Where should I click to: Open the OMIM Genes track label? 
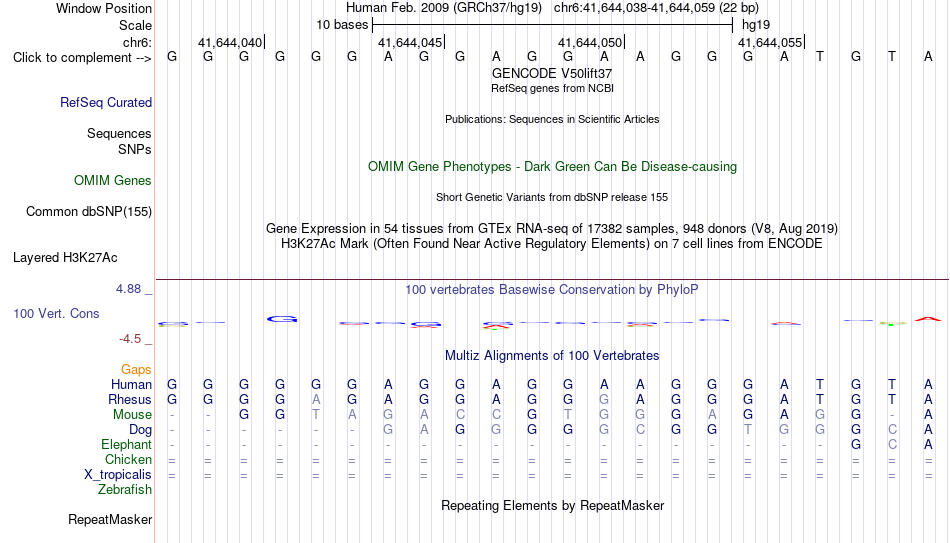[x=113, y=181]
